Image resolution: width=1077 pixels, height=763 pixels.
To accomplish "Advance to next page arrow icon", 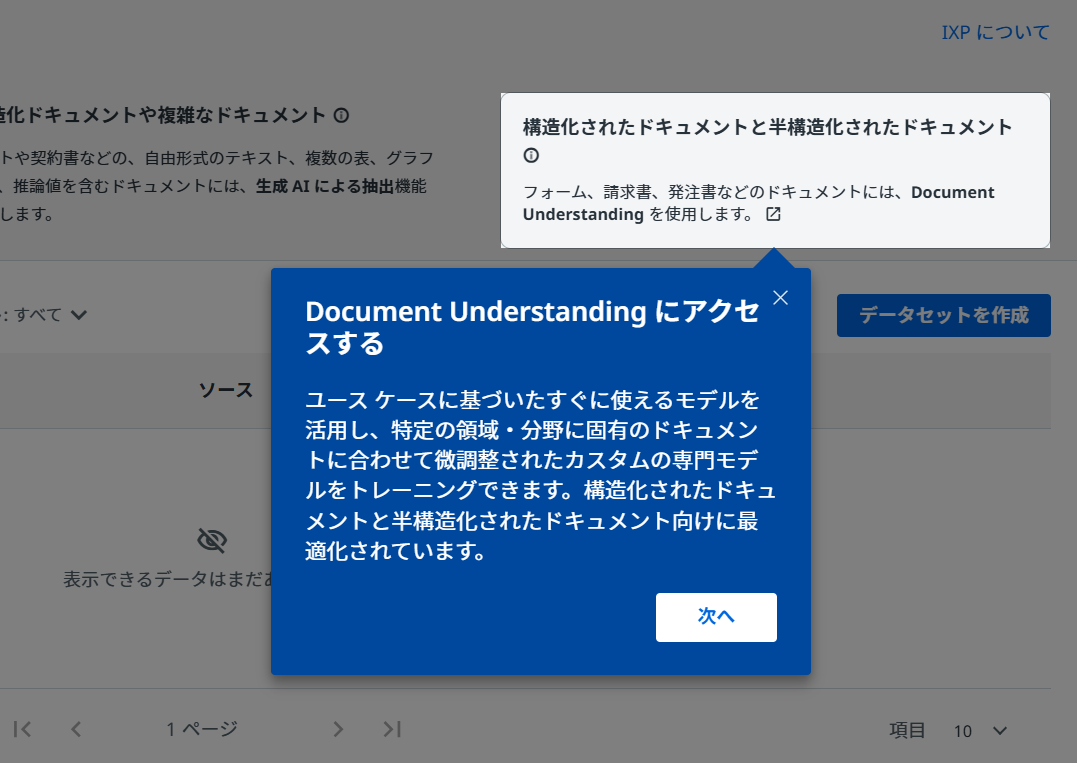I will 338,729.
